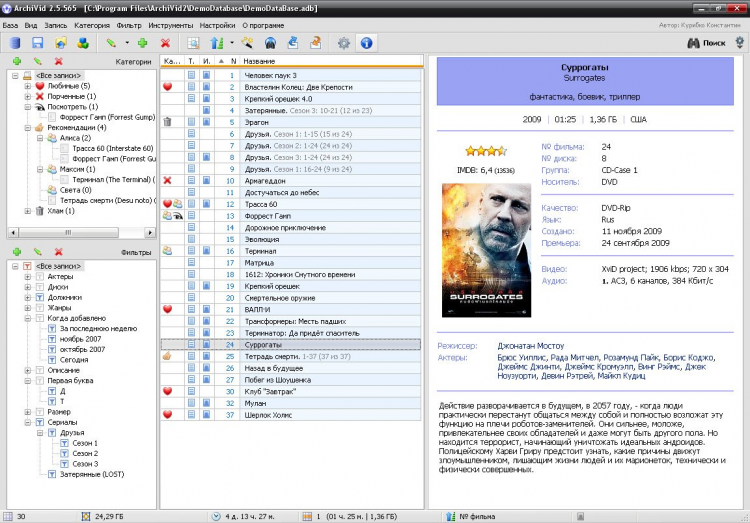Select the Сезон 2 filter item
Image resolution: width=750 pixels, height=523 pixels.
click(85, 453)
